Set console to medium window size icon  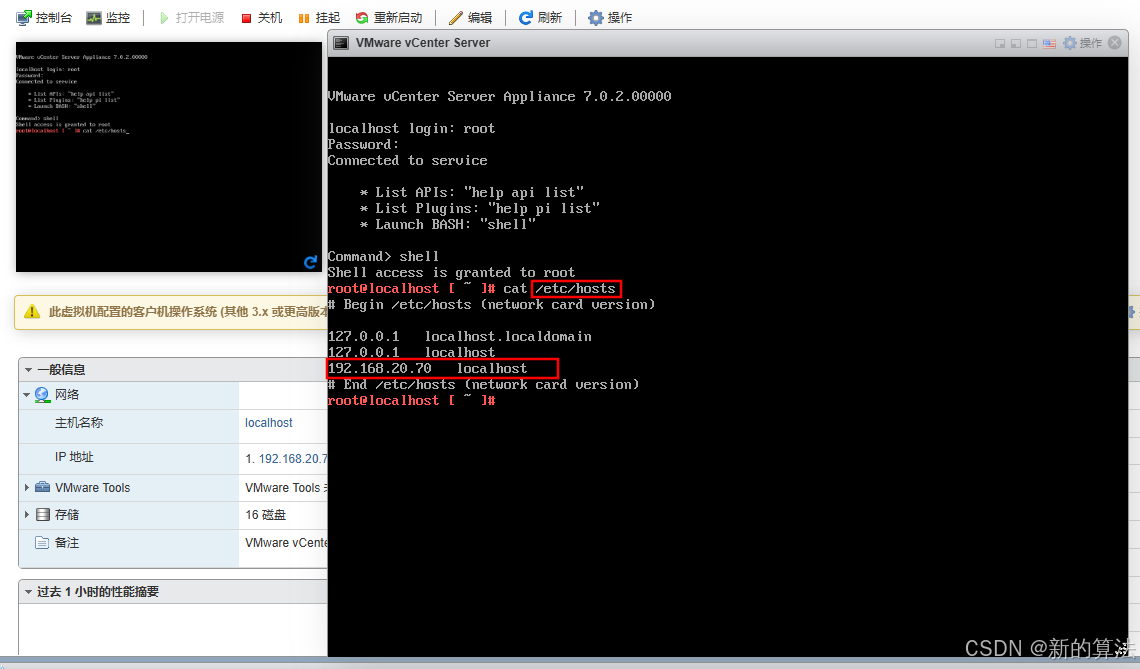click(1016, 44)
